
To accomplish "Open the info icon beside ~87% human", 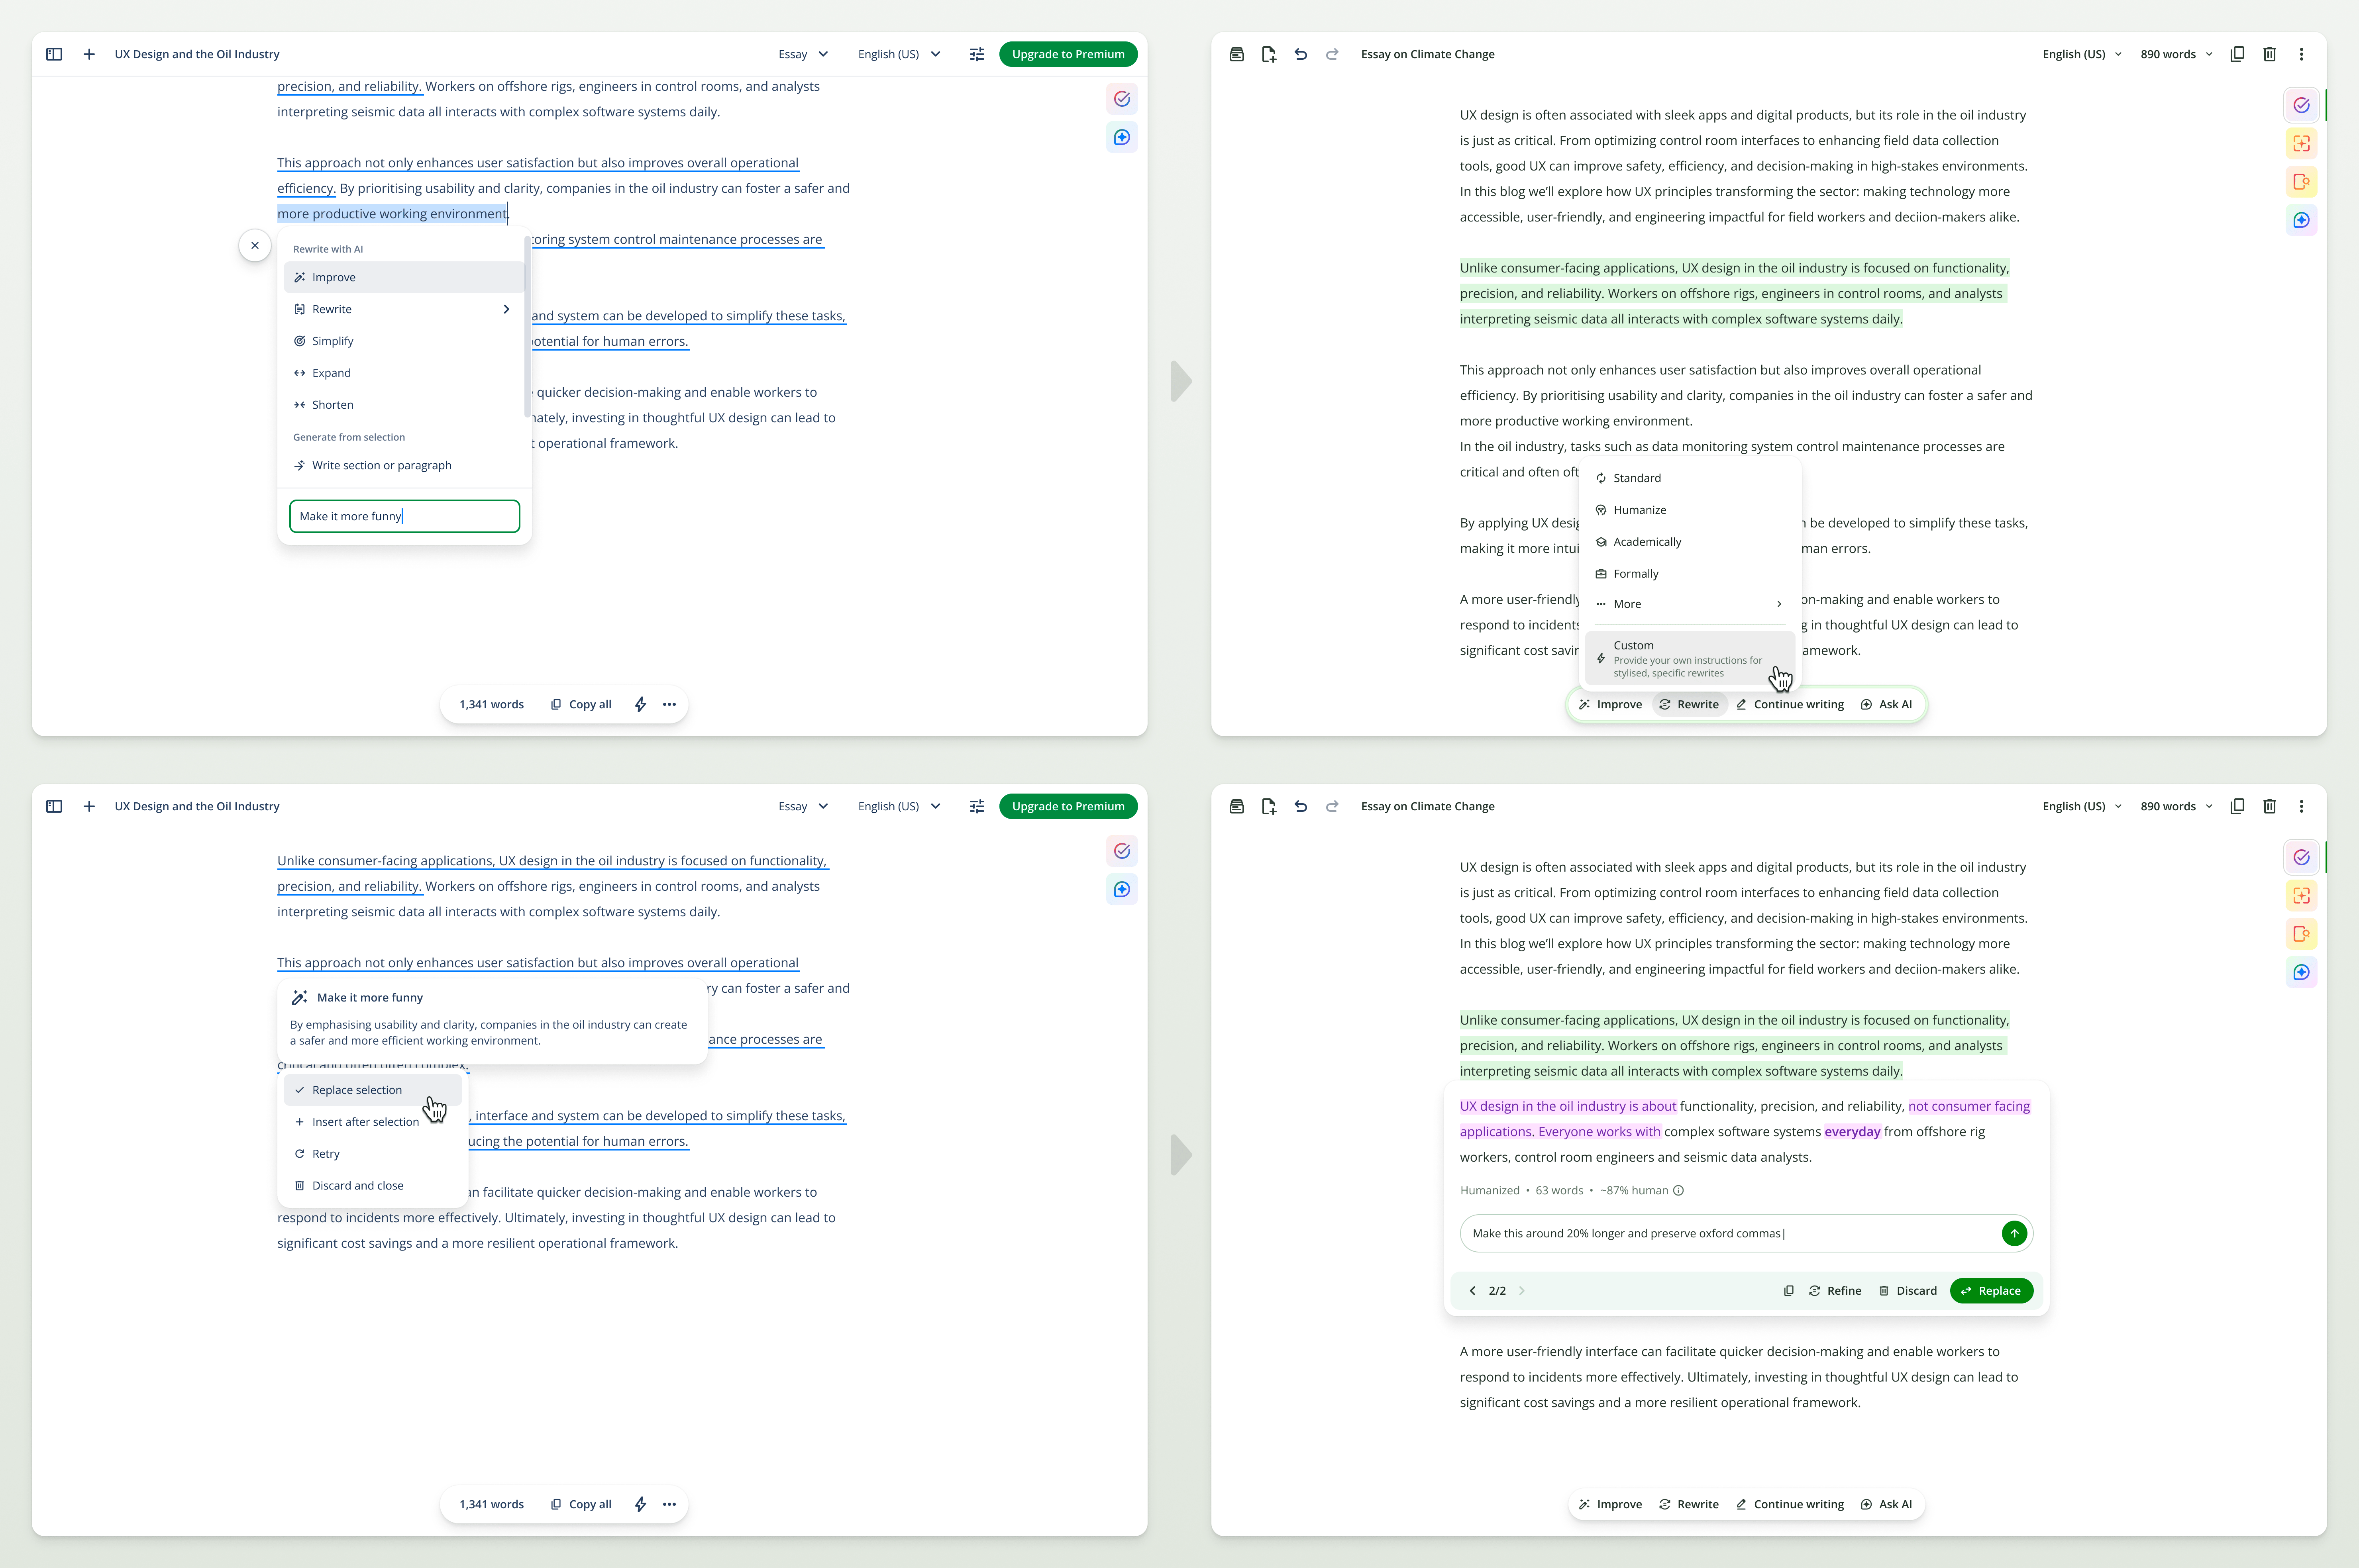I will 1678,1190.
